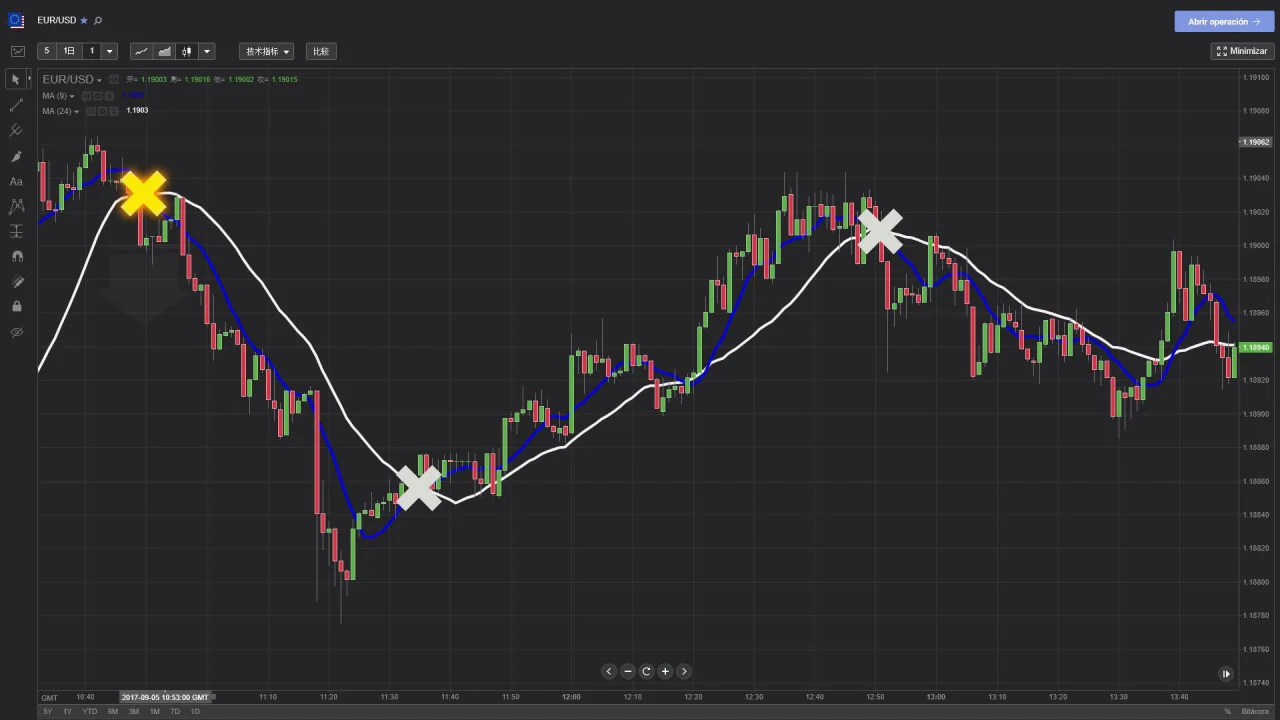
Task: Select the Aa text annotation tool
Action: pos(16,181)
